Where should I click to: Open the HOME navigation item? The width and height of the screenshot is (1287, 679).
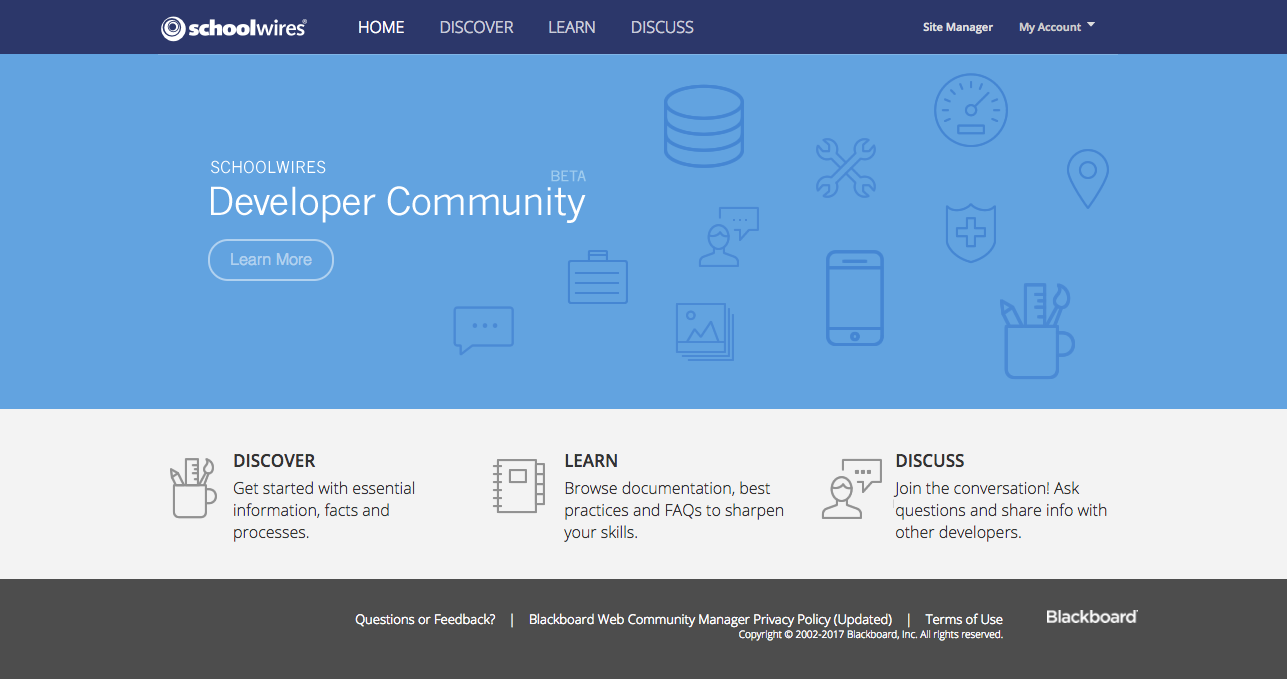coord(381,28)
